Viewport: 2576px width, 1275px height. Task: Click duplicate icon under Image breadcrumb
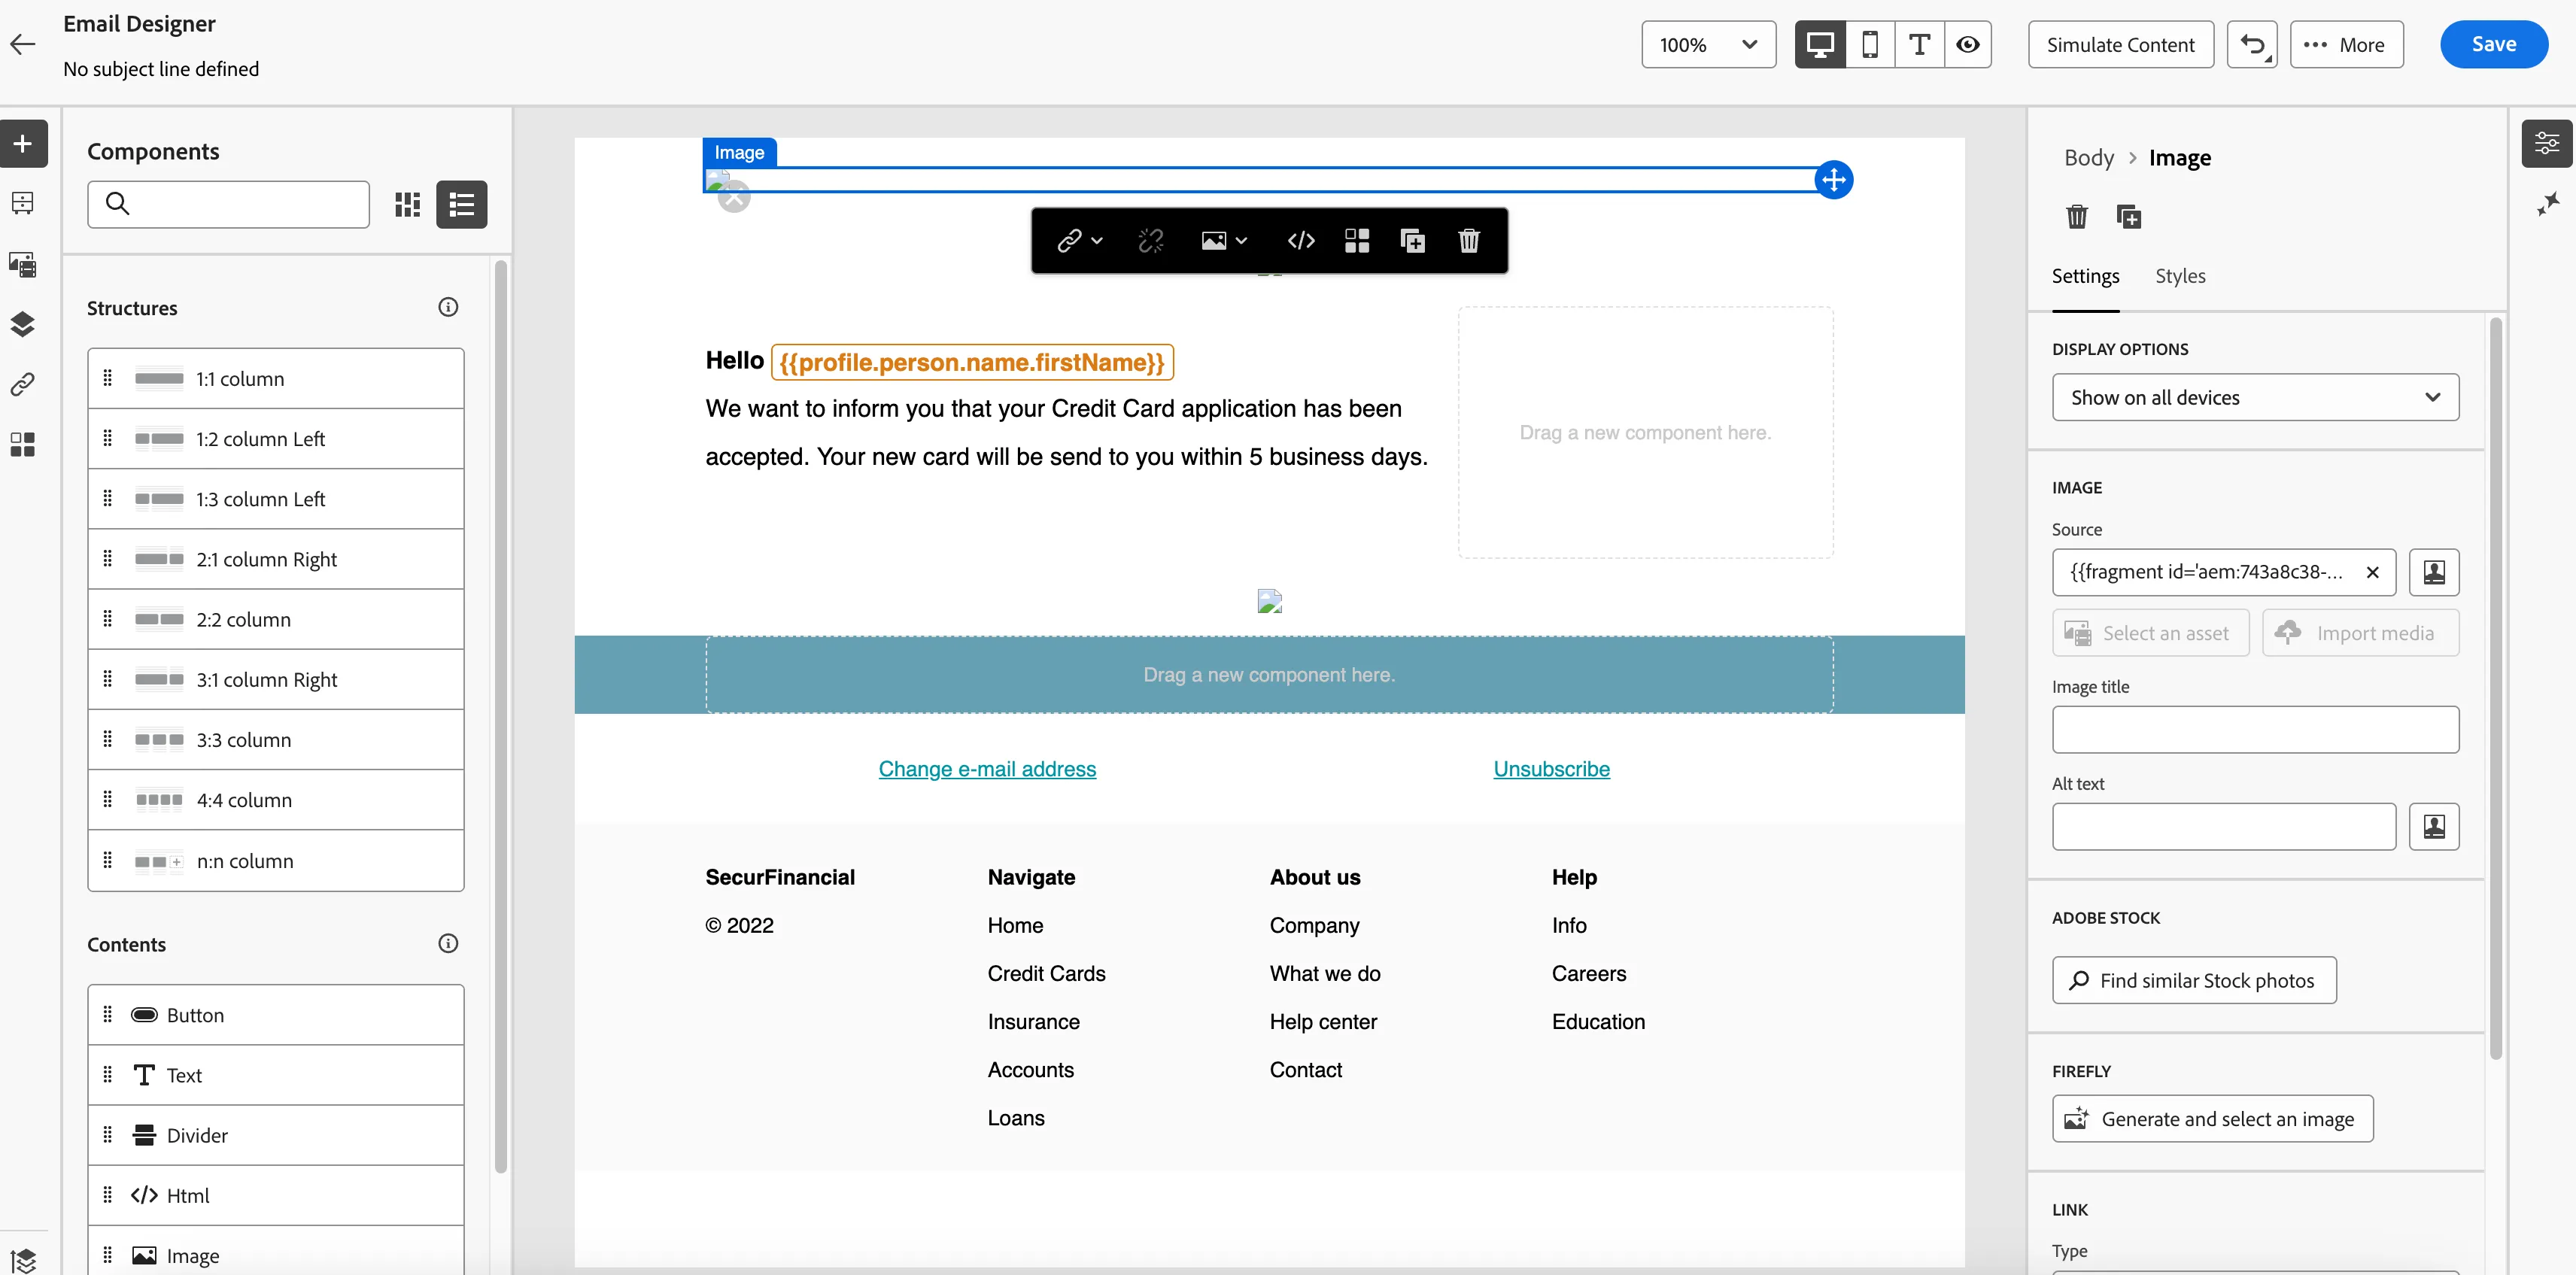[x=2129, y=216]
